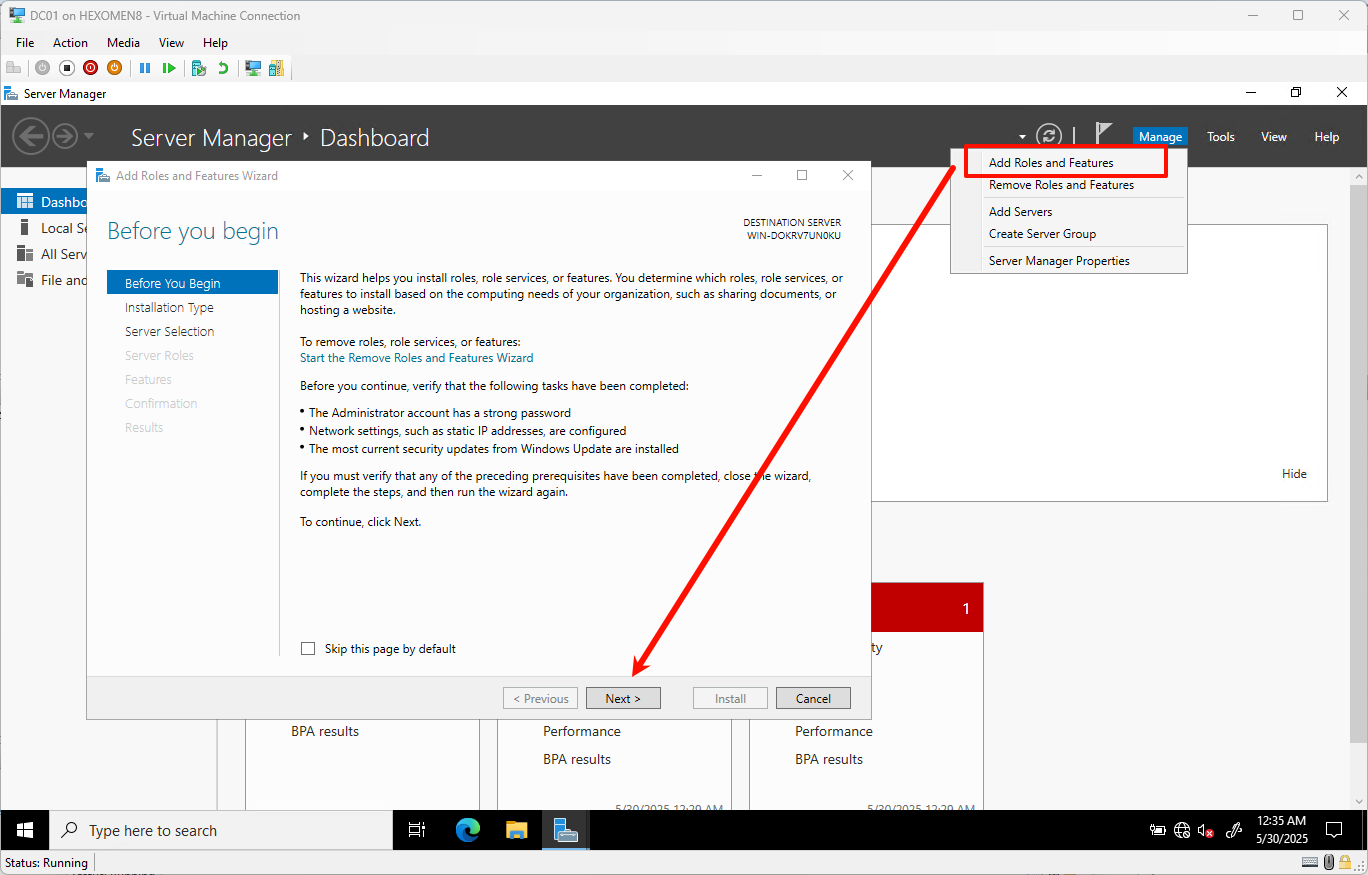Click the Server Manager refresh icon
Screen dimensions: 1368x875
point(1048,136)
